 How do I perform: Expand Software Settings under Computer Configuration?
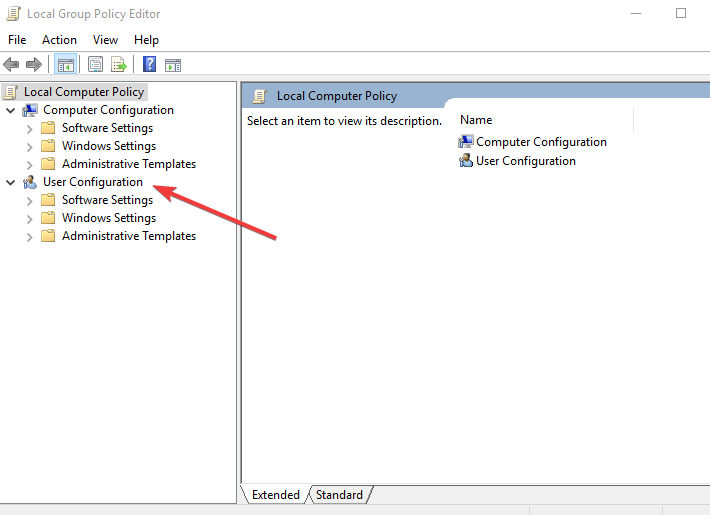click(x=29, y=129)
